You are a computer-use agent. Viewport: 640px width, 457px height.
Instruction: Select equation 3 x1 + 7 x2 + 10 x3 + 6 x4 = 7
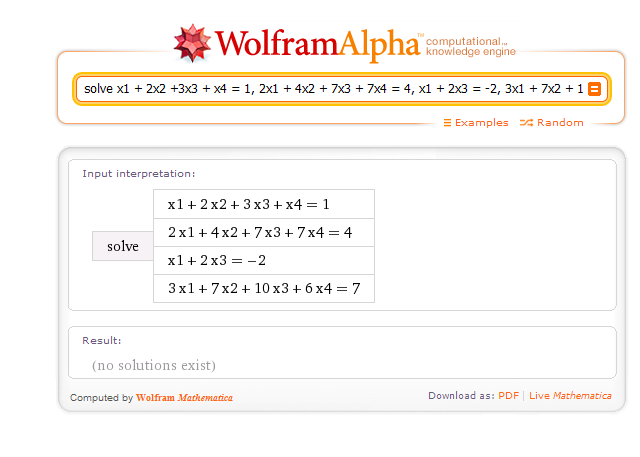click(x=264, y=288)
